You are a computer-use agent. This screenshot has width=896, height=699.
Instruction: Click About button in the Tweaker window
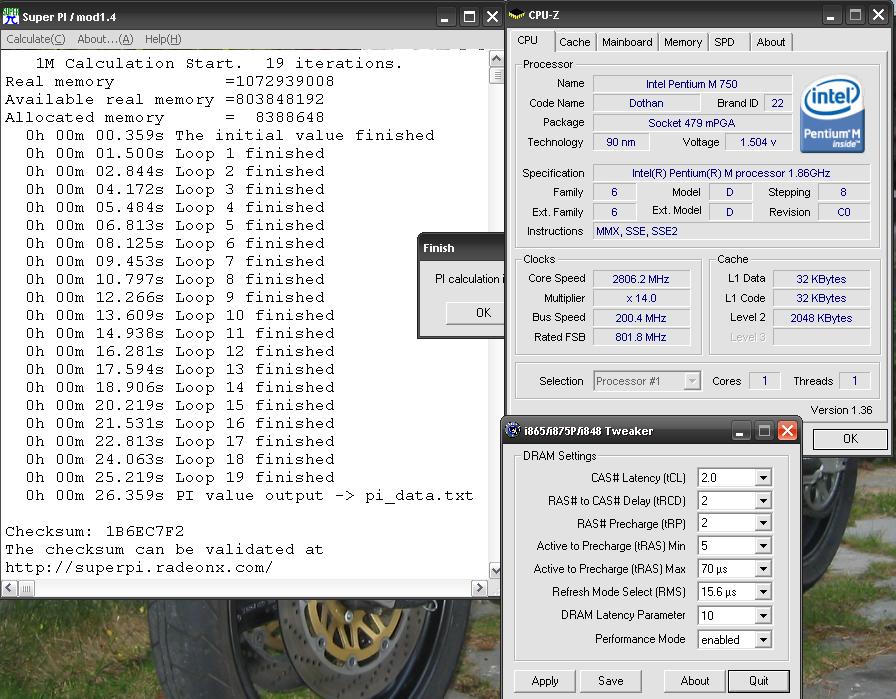coord(694,681)
